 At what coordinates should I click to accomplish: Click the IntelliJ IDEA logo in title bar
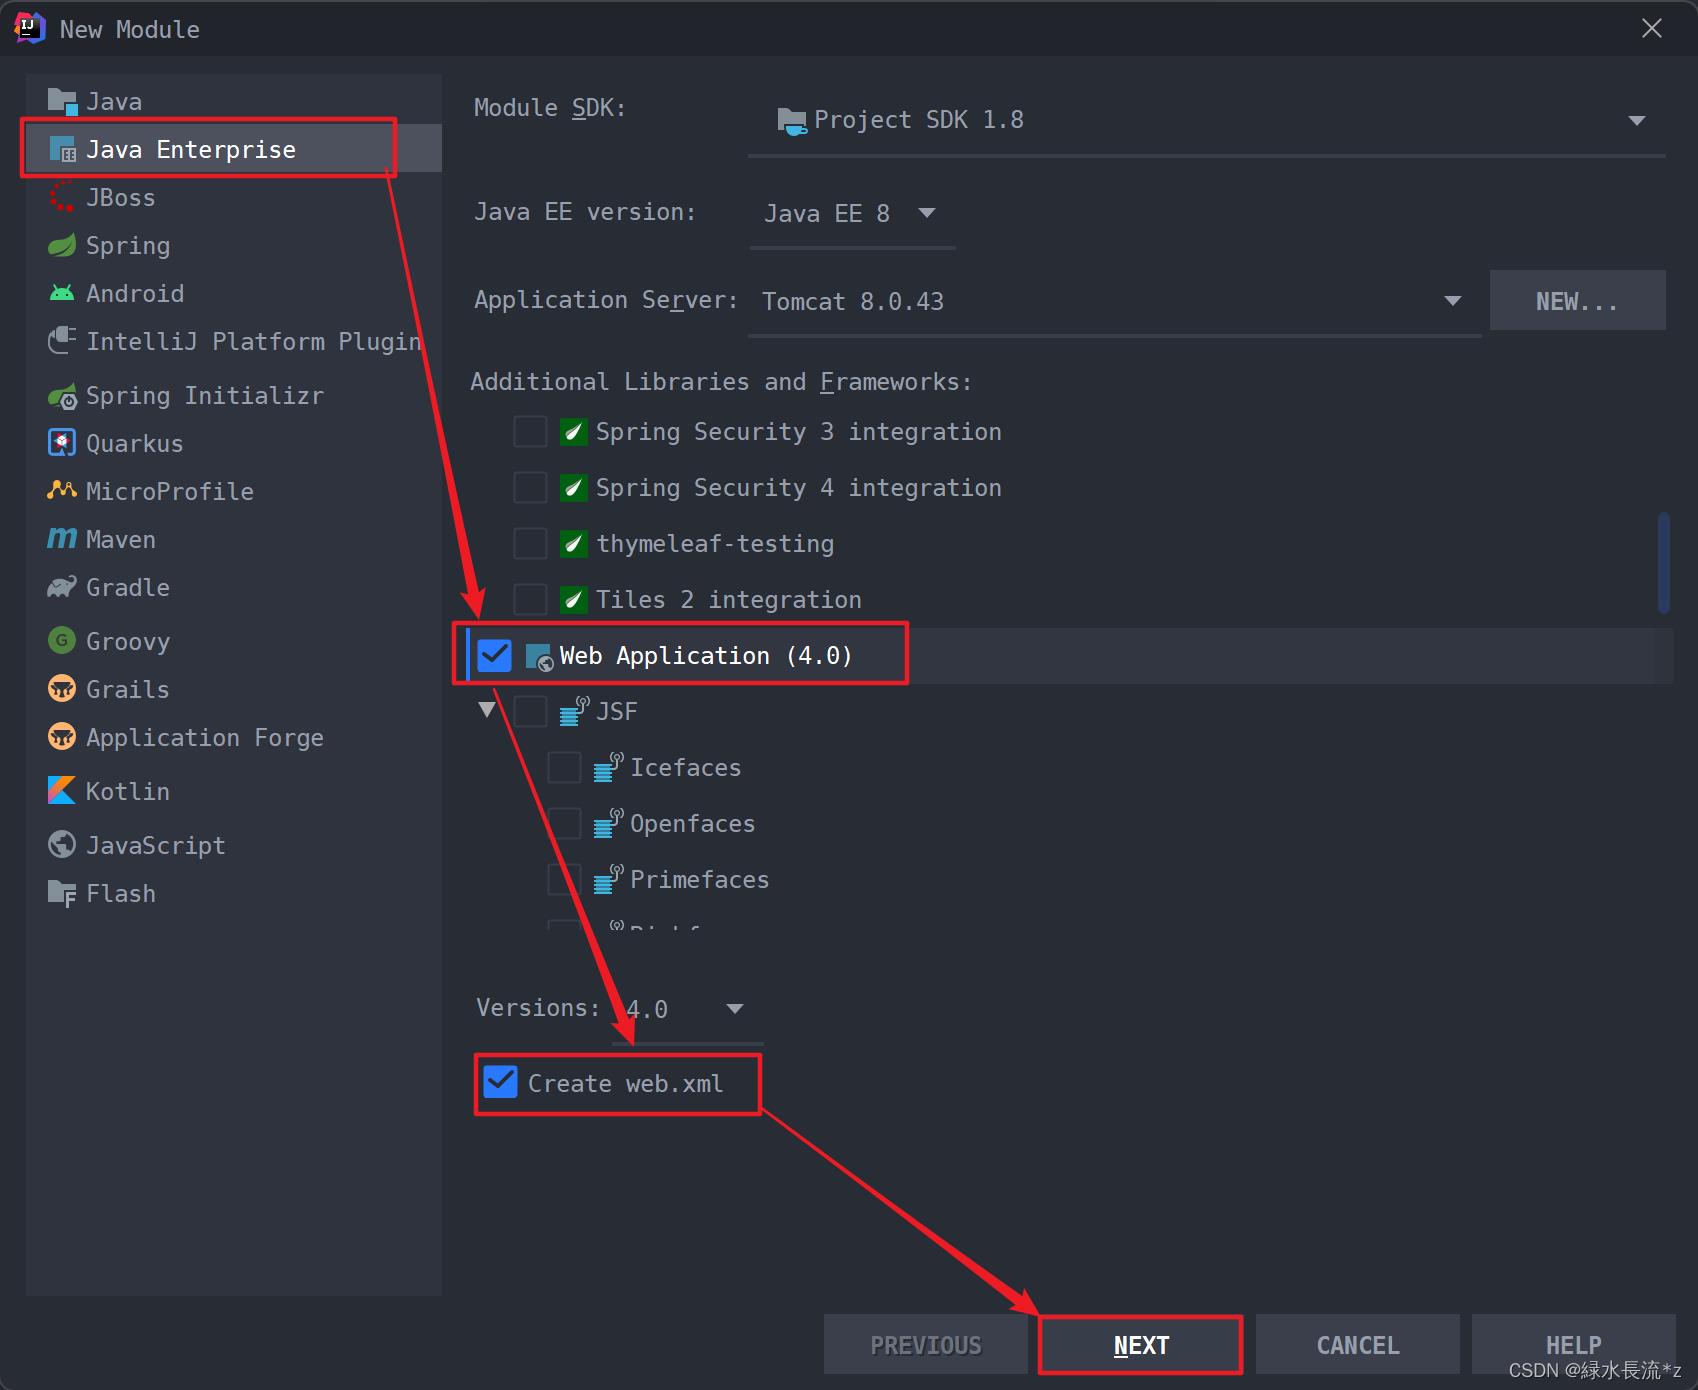click(x=30, y=29)
